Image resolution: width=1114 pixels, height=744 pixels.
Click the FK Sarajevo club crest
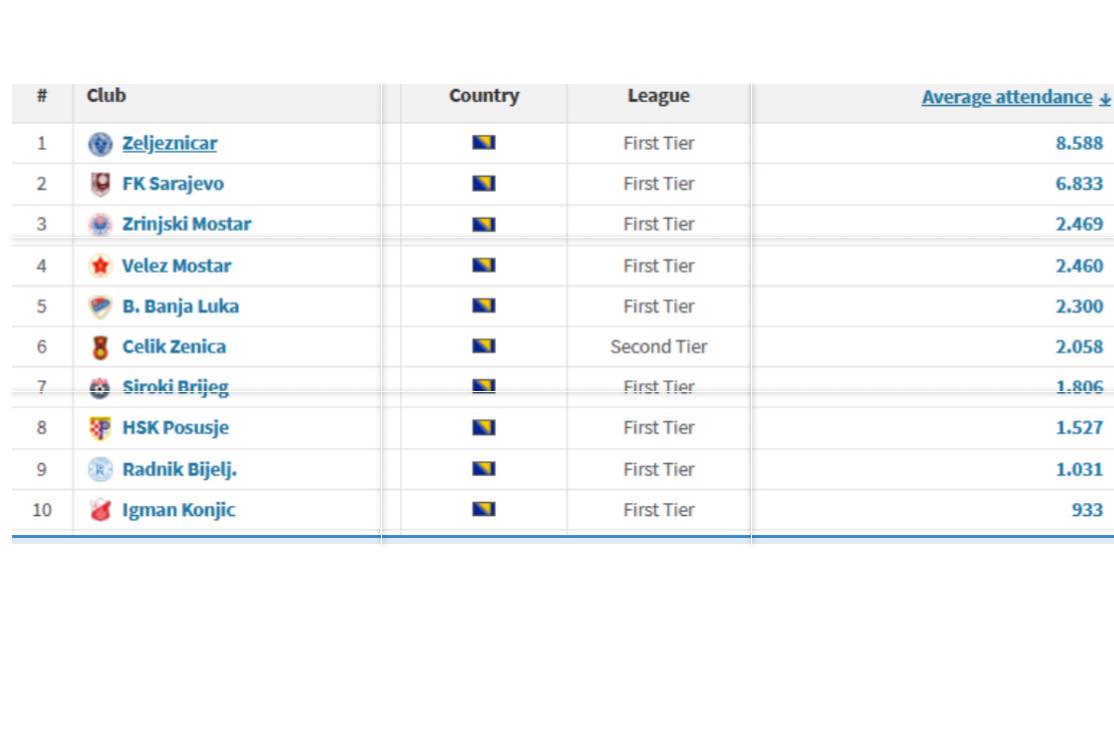(100, 184)
